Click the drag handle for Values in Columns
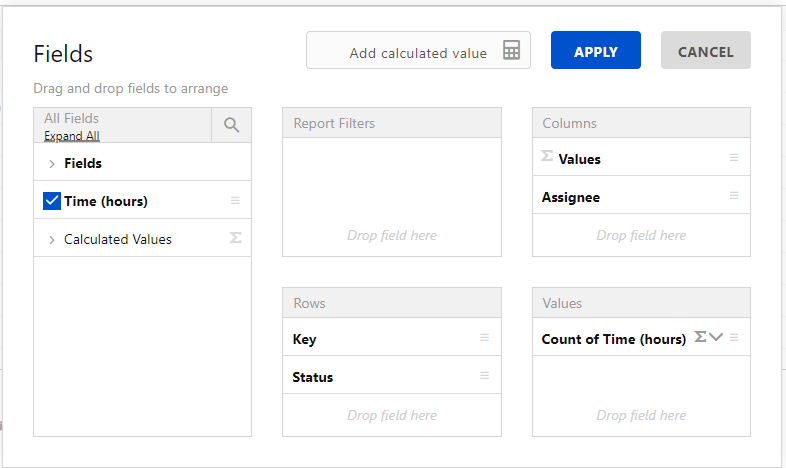 734,158
